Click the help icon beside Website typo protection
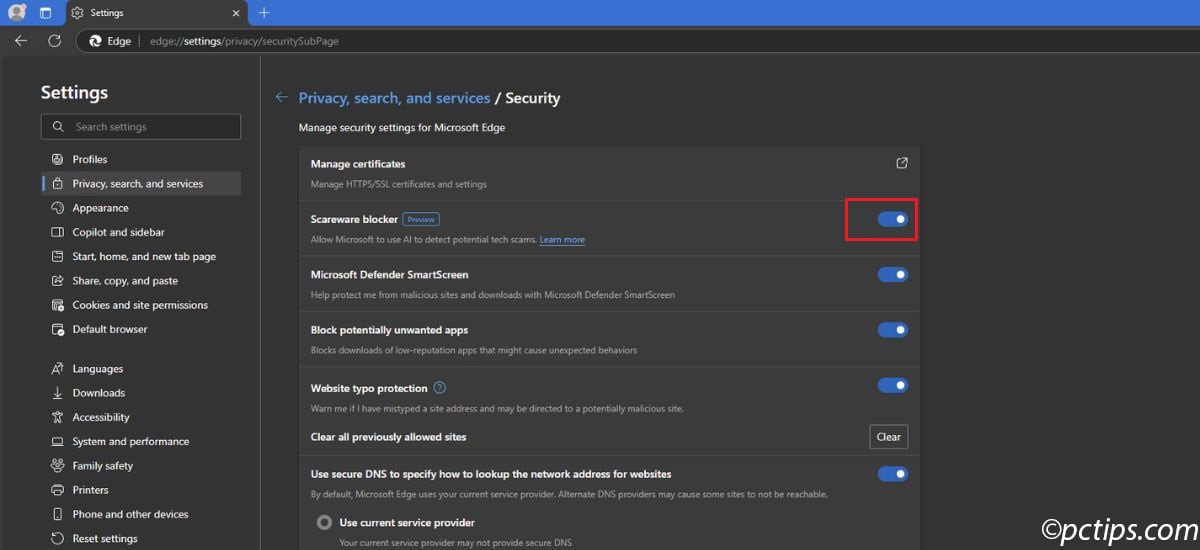This screenshot has width=1200, height=550. pos(439,388)
